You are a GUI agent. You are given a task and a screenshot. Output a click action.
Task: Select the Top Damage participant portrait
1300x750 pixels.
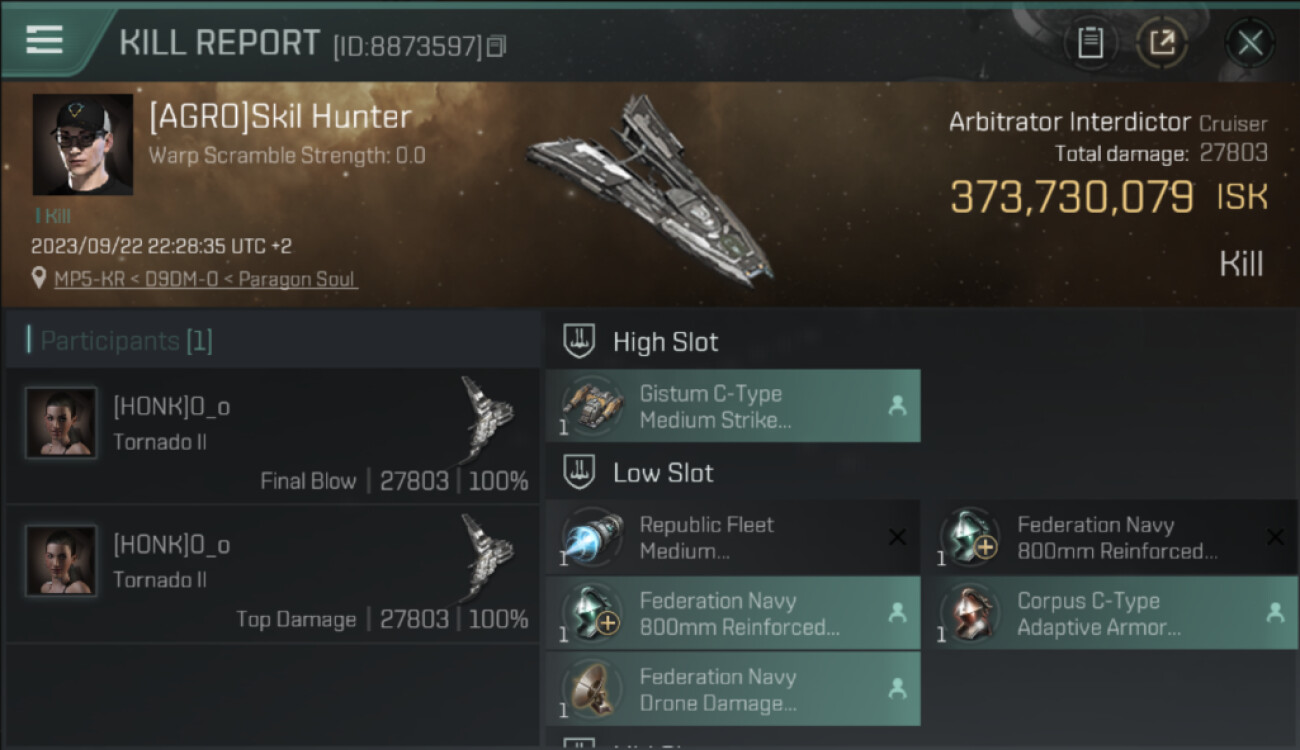pyautogui.click(x=61, y=560)
